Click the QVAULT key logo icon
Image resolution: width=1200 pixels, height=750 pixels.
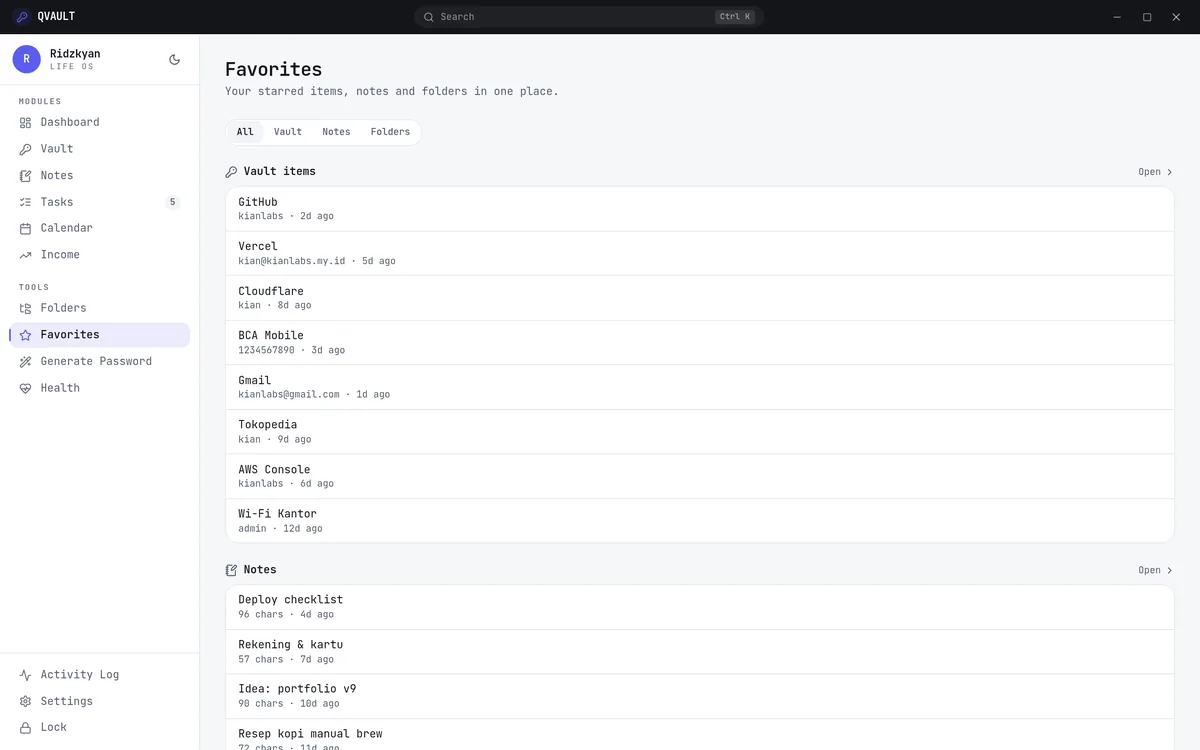pyautogui.click(x=22, y=16)
